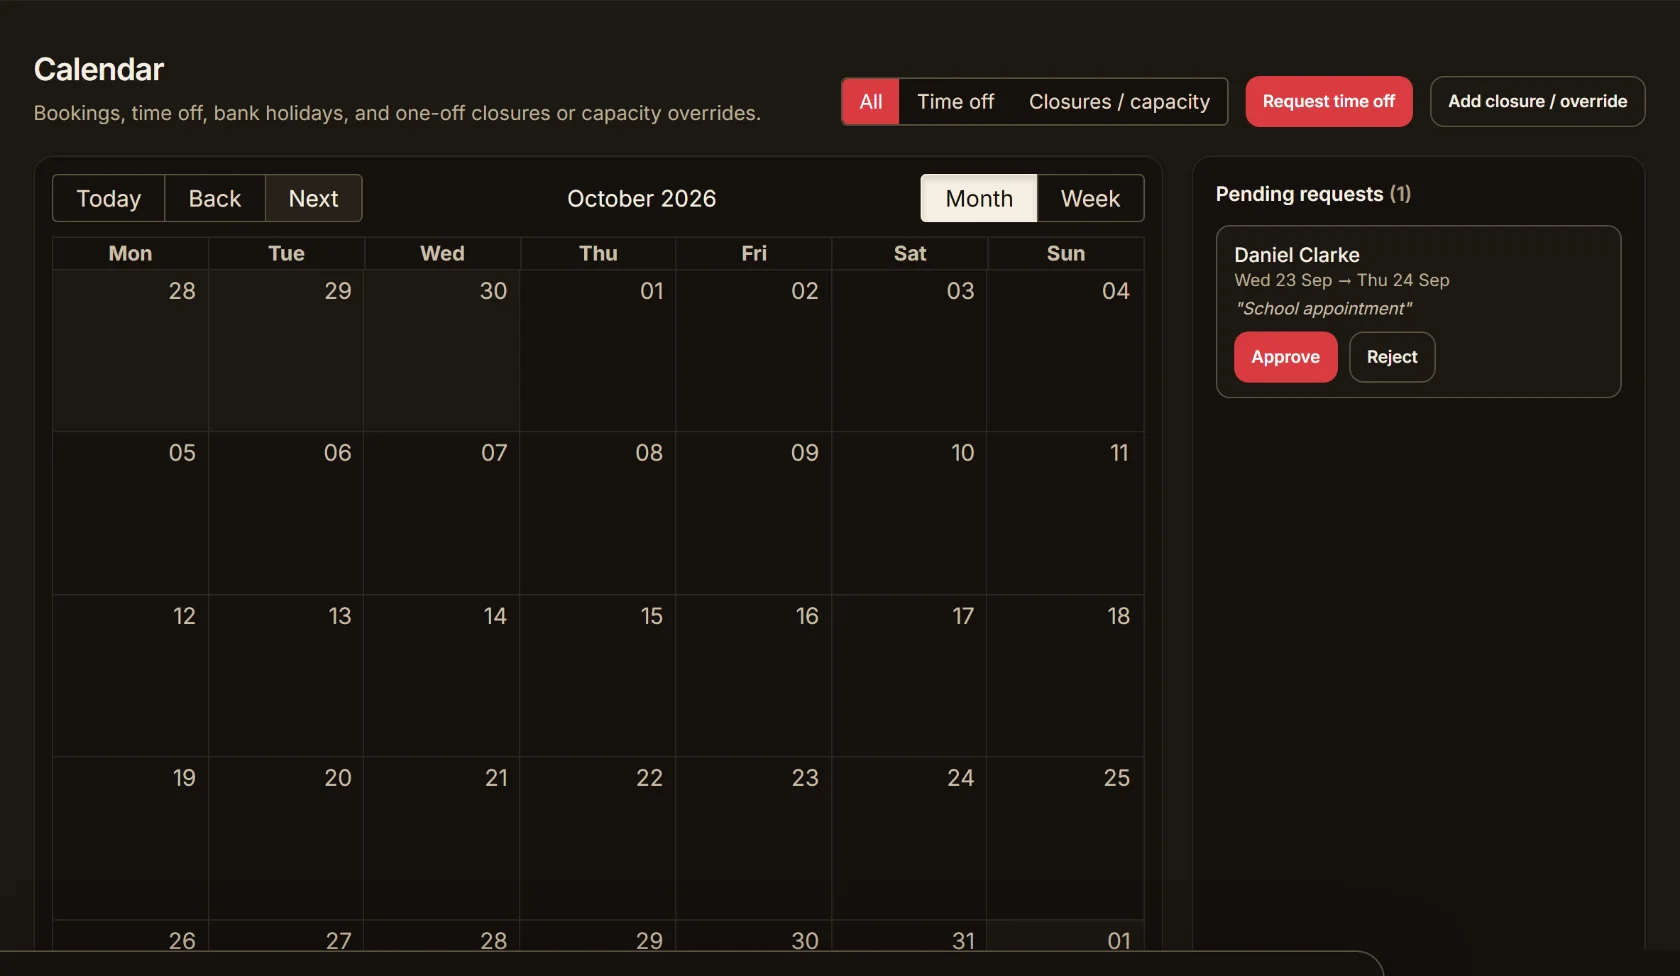Viewport: 1680px width, 976px height.
Task: Click the Wed column header
Action: point(442,253)
